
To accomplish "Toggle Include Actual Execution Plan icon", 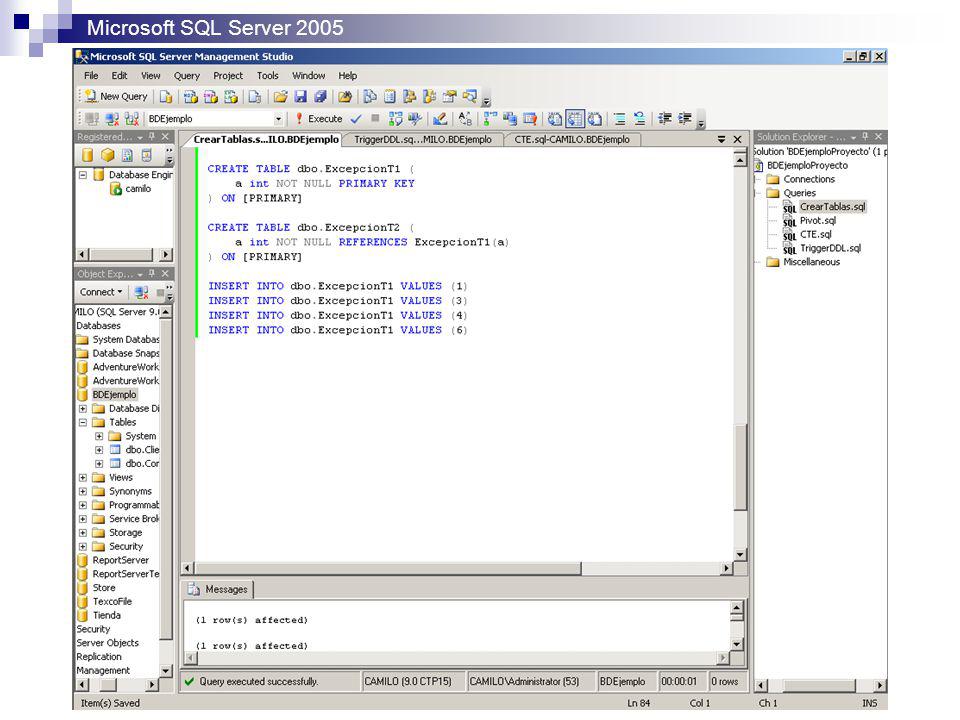I will [x=490, y=119].
